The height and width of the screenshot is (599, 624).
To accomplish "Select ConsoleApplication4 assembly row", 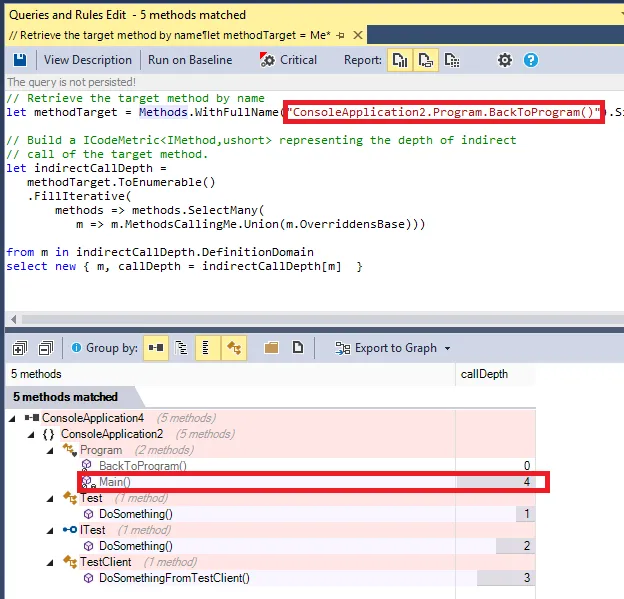I will (x=271, y=418).
